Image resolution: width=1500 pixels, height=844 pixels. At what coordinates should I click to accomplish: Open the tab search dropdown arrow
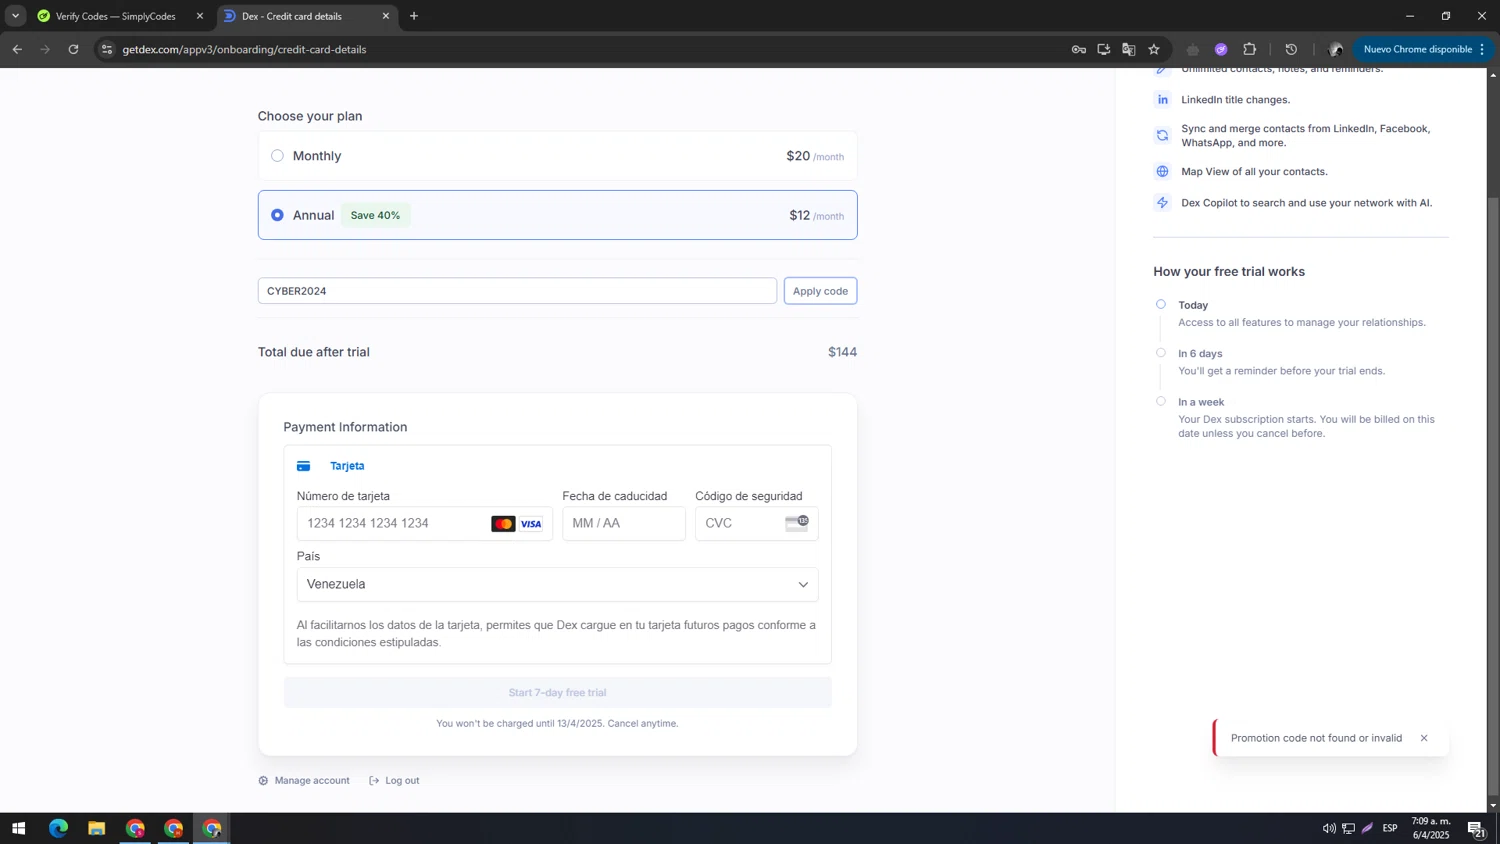[x=15, y=16]
